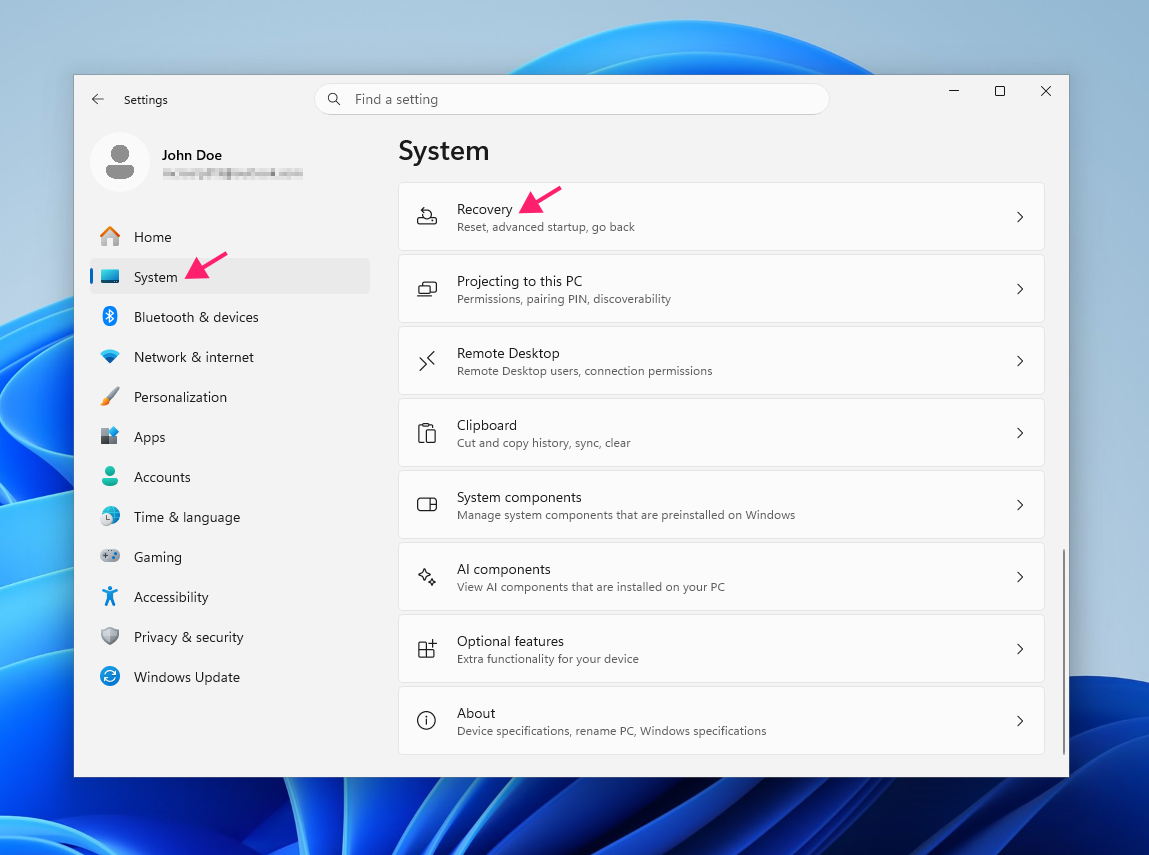Open Time & language label
Screen dimensions: 1149x855
[187, 517]
